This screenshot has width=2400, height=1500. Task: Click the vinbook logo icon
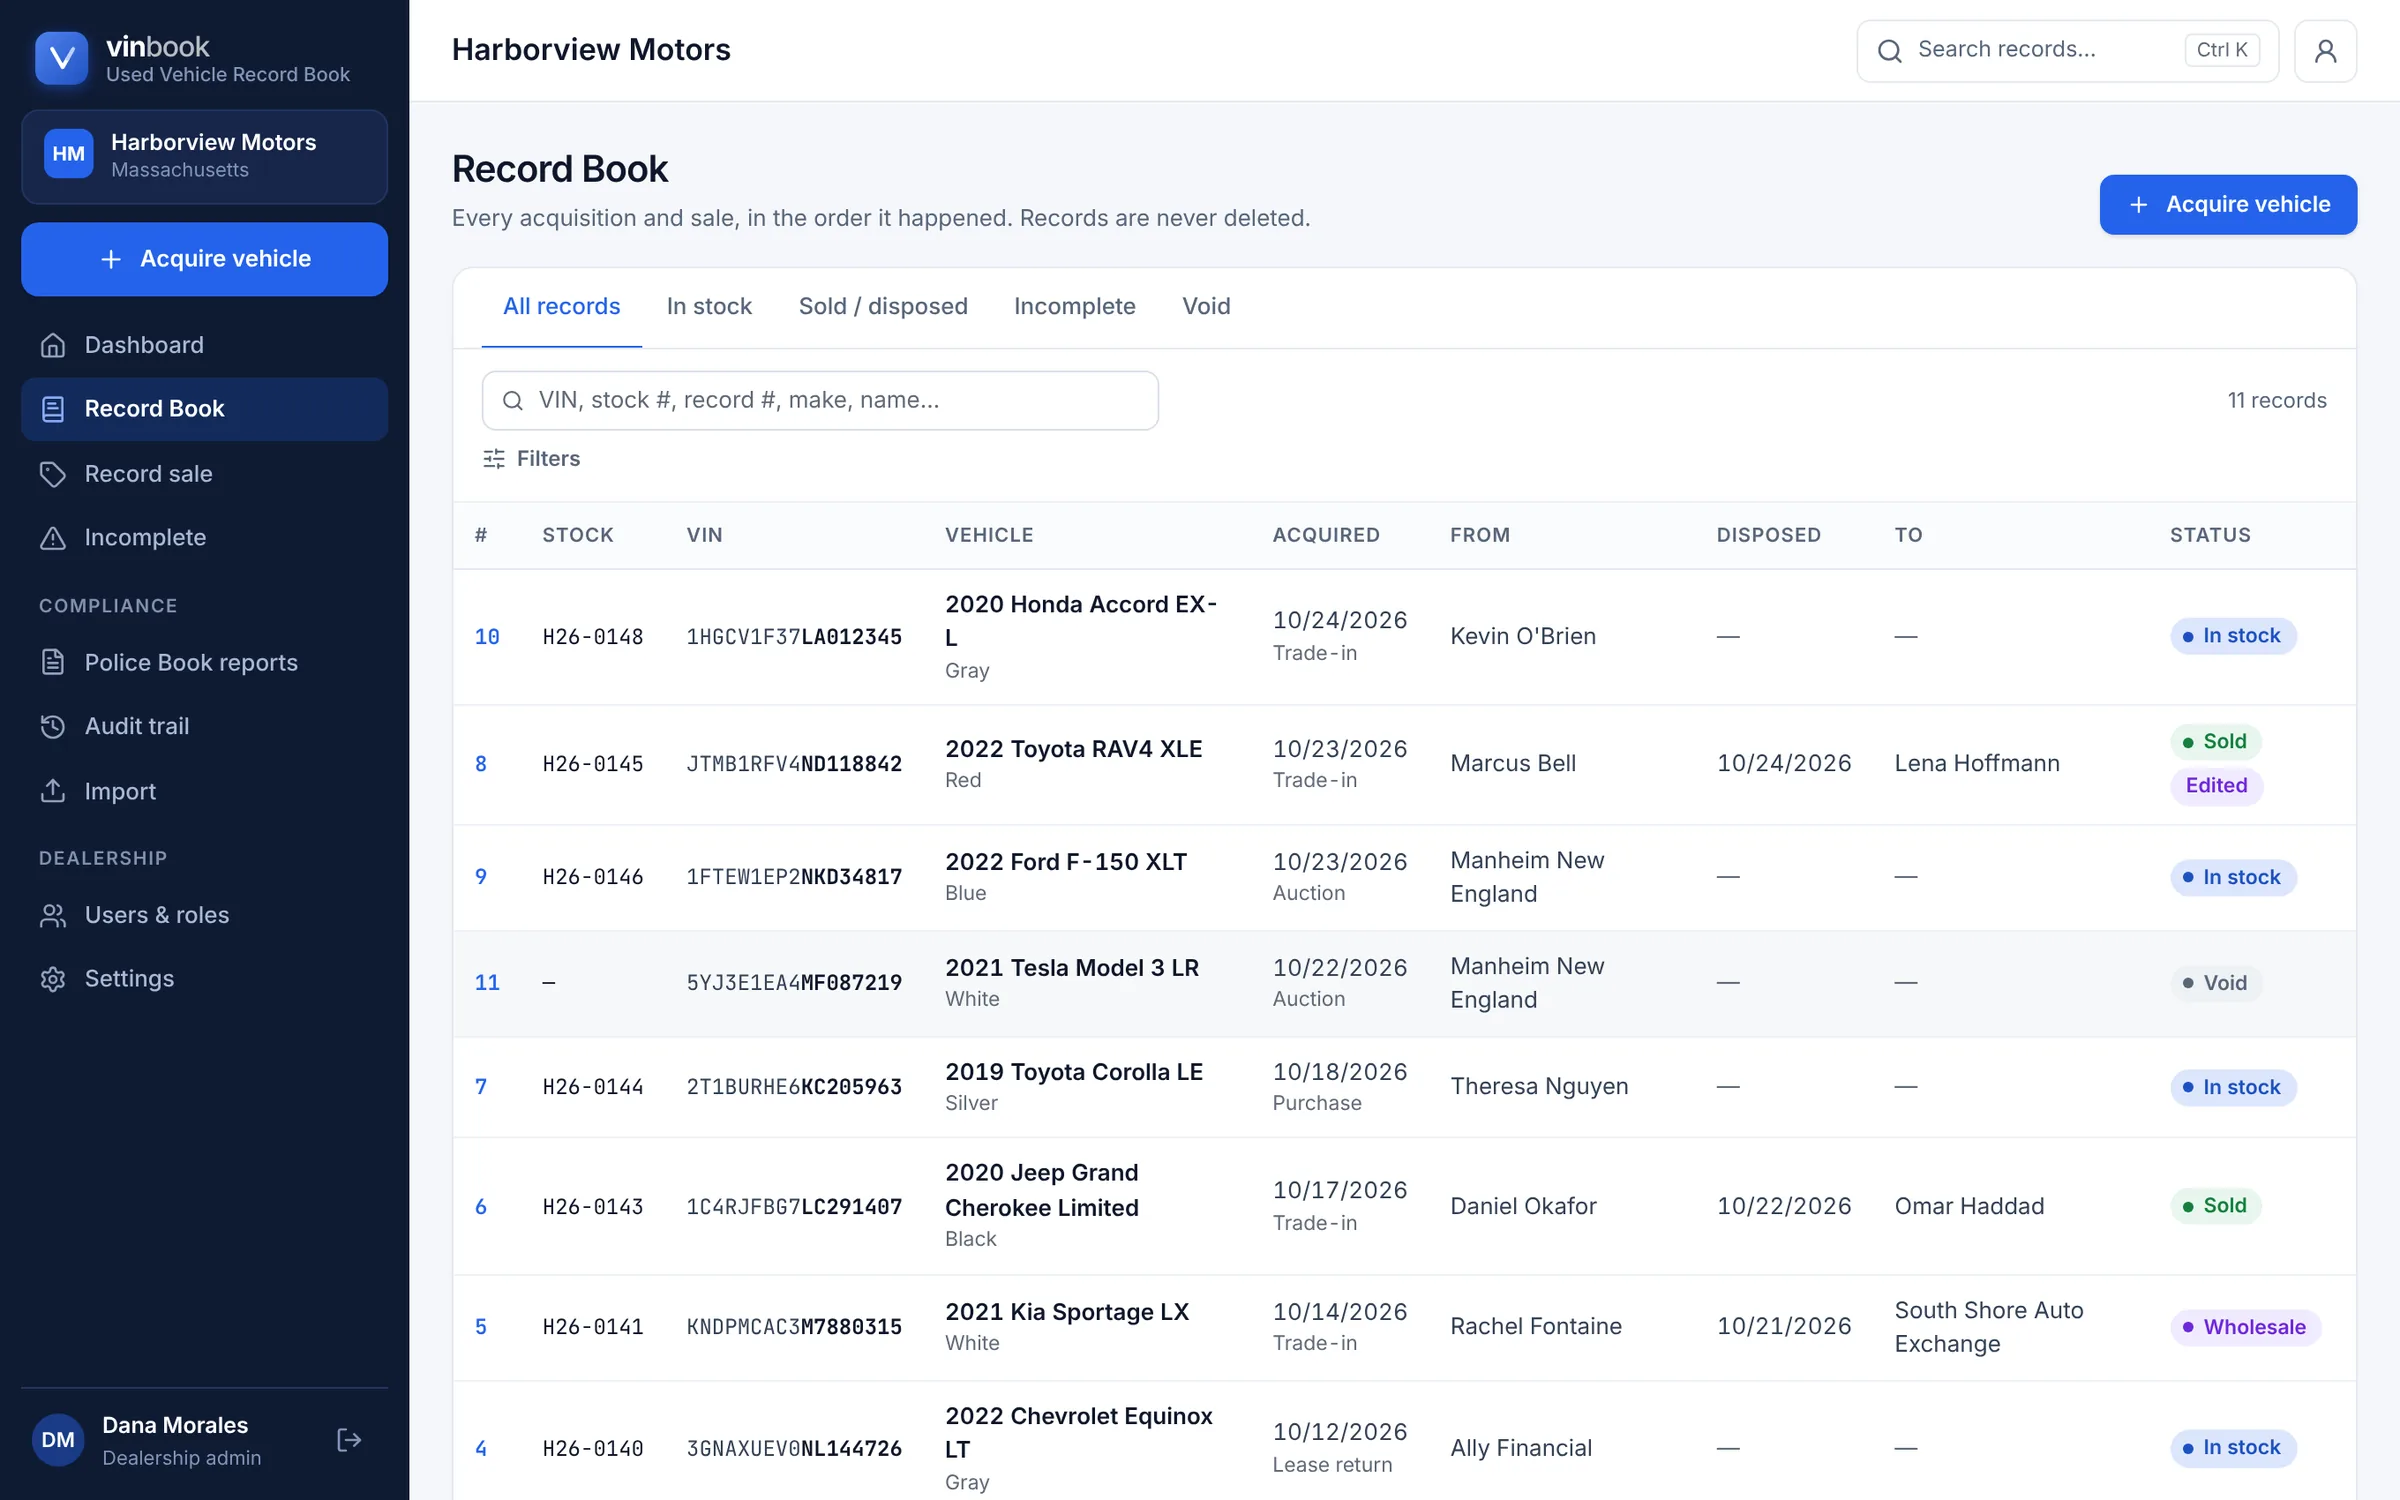click(x=61, y=58)
